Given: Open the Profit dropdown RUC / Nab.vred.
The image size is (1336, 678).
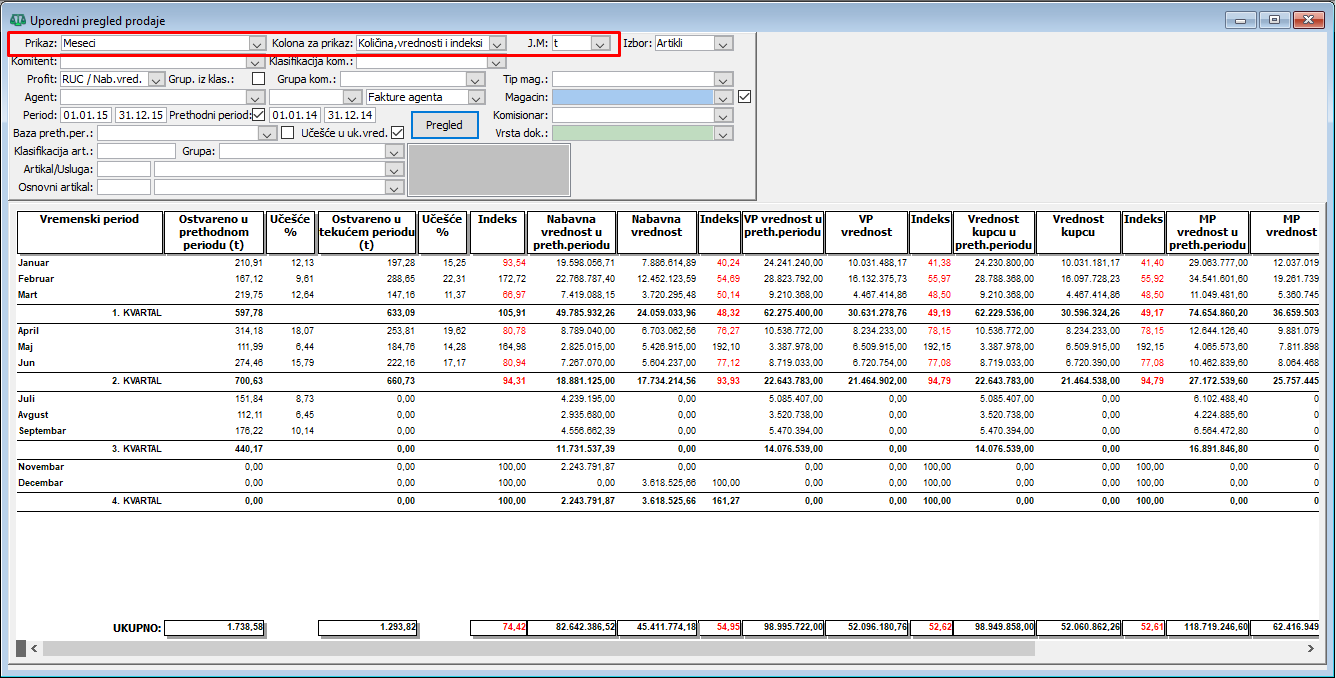Looking at the screenshot, I should [156, 79].
